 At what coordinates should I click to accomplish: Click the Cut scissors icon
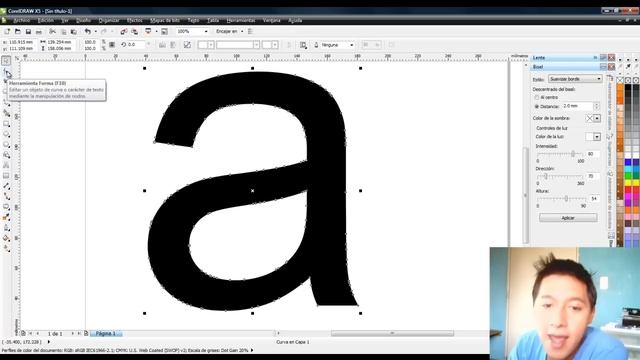53,31
